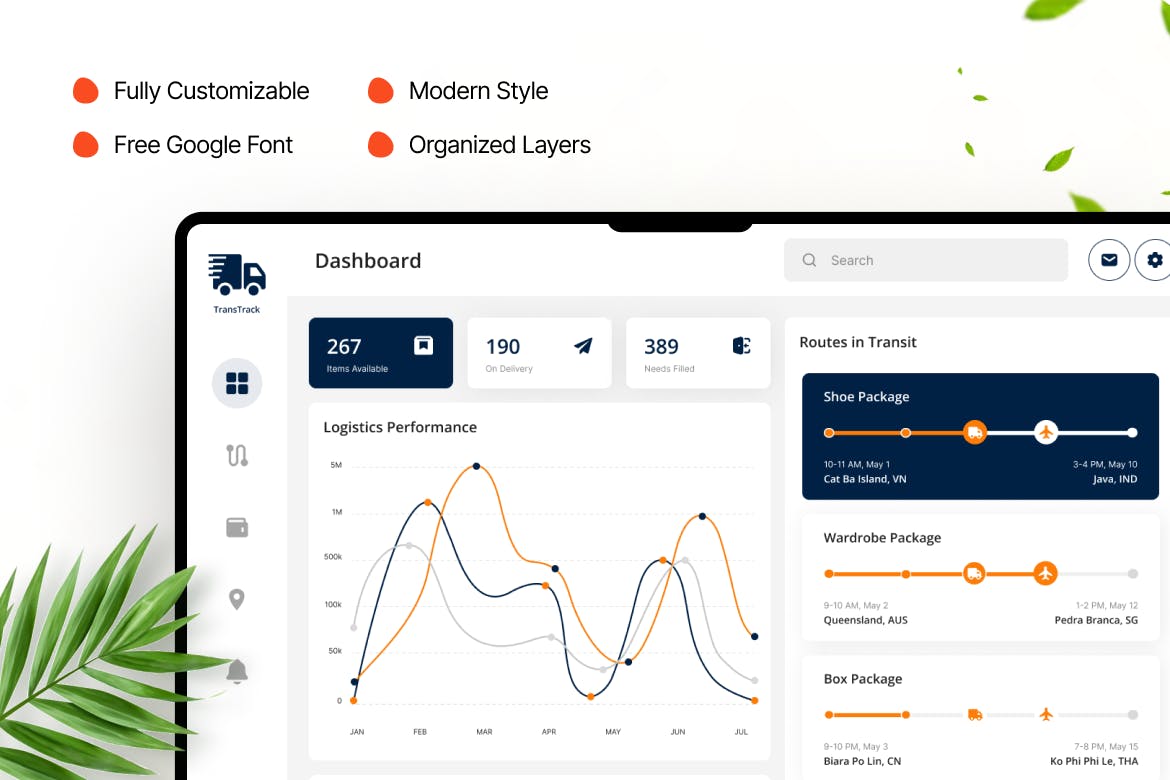This screenshot has height=780, width=1170.
Task: Select the 267 Items Available card
Action: tap(380, 353)
